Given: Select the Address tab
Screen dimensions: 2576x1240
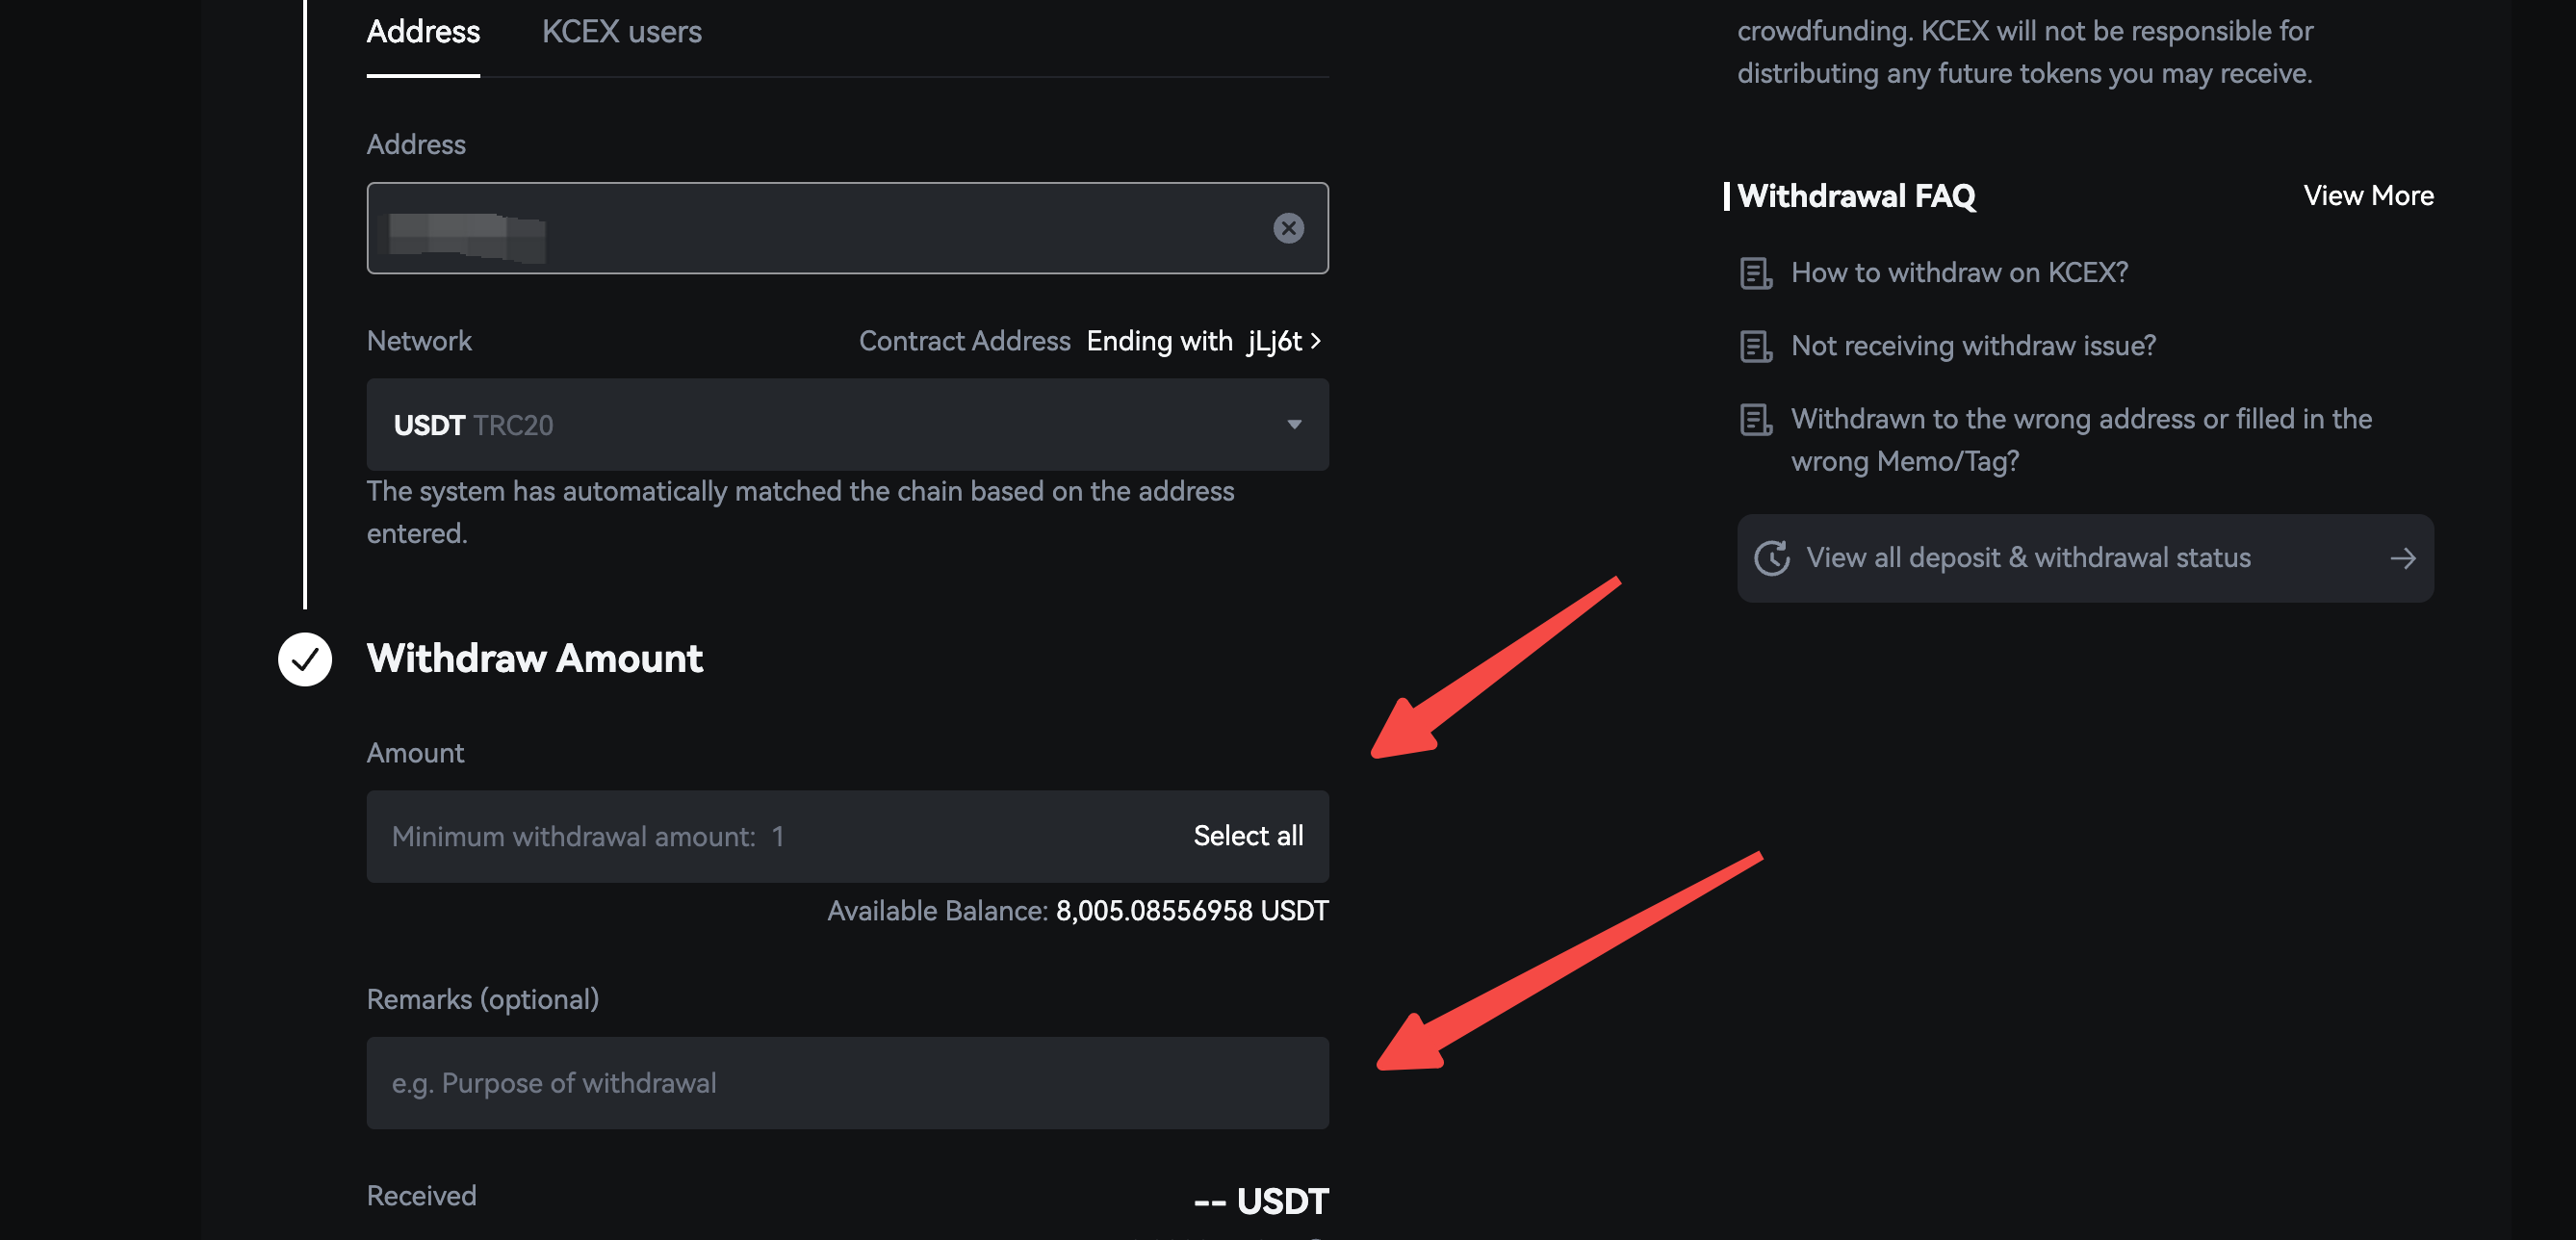Looking at the screenshot, I should coord(423,32).
